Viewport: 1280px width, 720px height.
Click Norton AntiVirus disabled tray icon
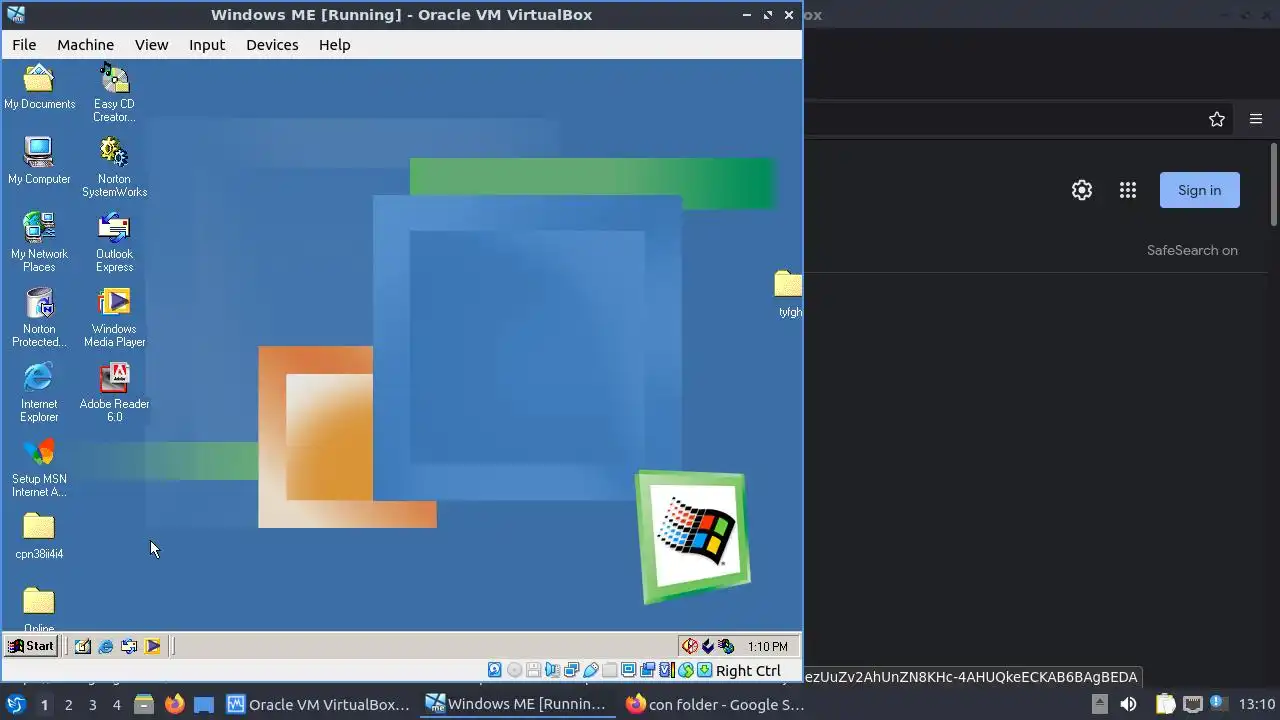pyautogui.click(x=690, y=646)
